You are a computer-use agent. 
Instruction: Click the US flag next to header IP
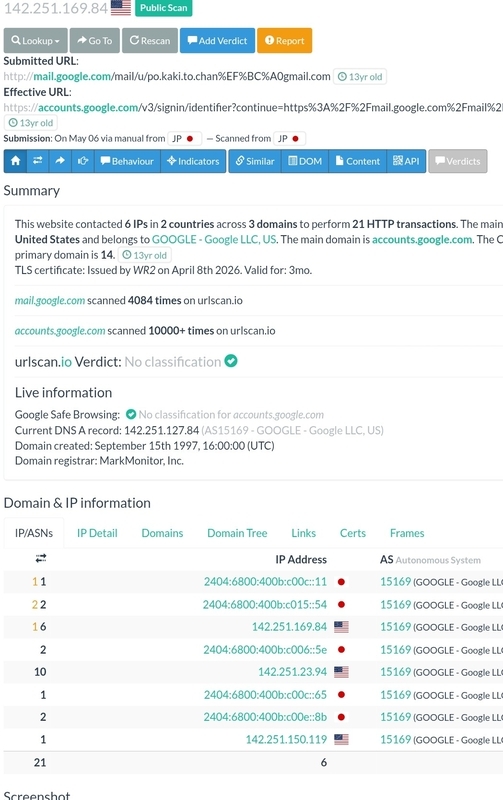pos(121,8)
